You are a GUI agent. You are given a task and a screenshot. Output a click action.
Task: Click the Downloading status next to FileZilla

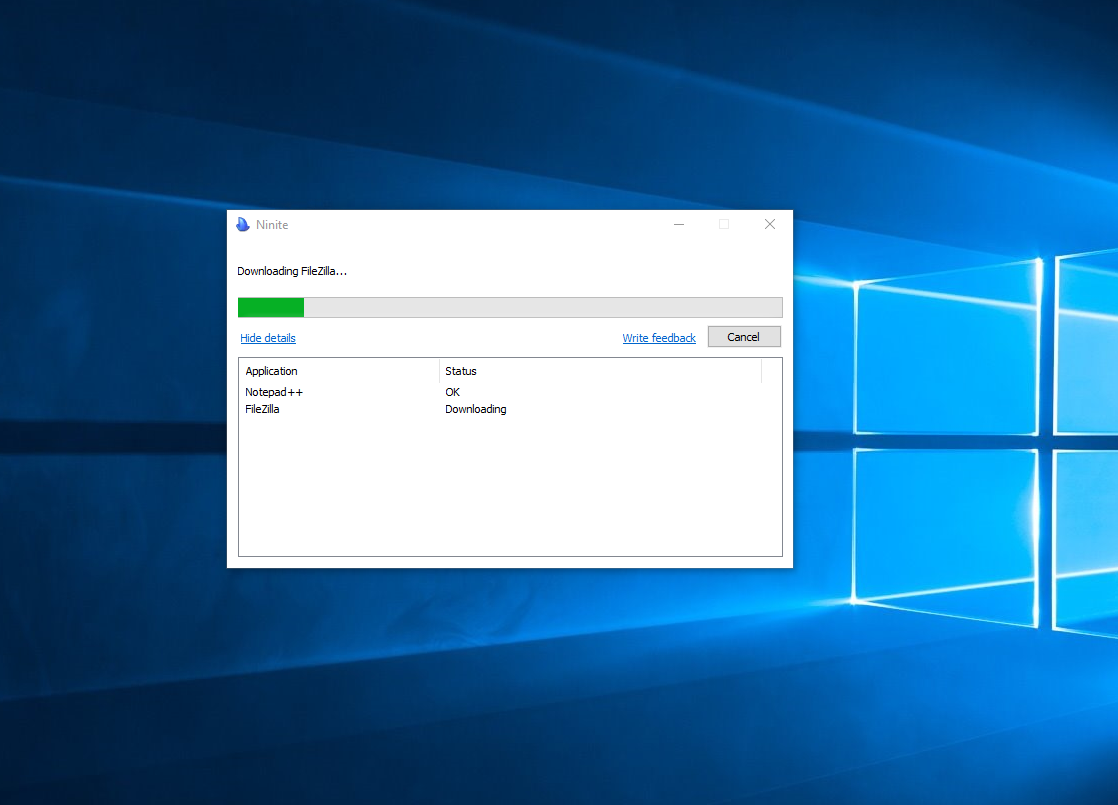[475, 409]
